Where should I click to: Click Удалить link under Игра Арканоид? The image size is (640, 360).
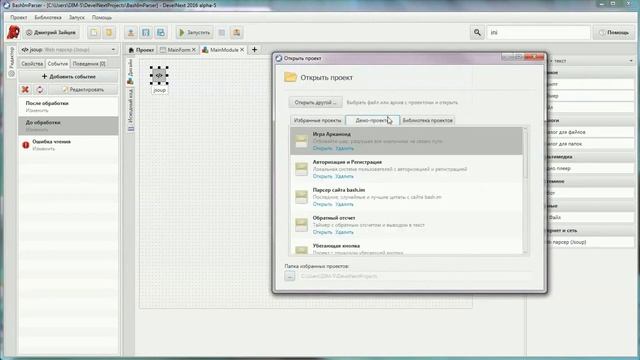(344, 148)
